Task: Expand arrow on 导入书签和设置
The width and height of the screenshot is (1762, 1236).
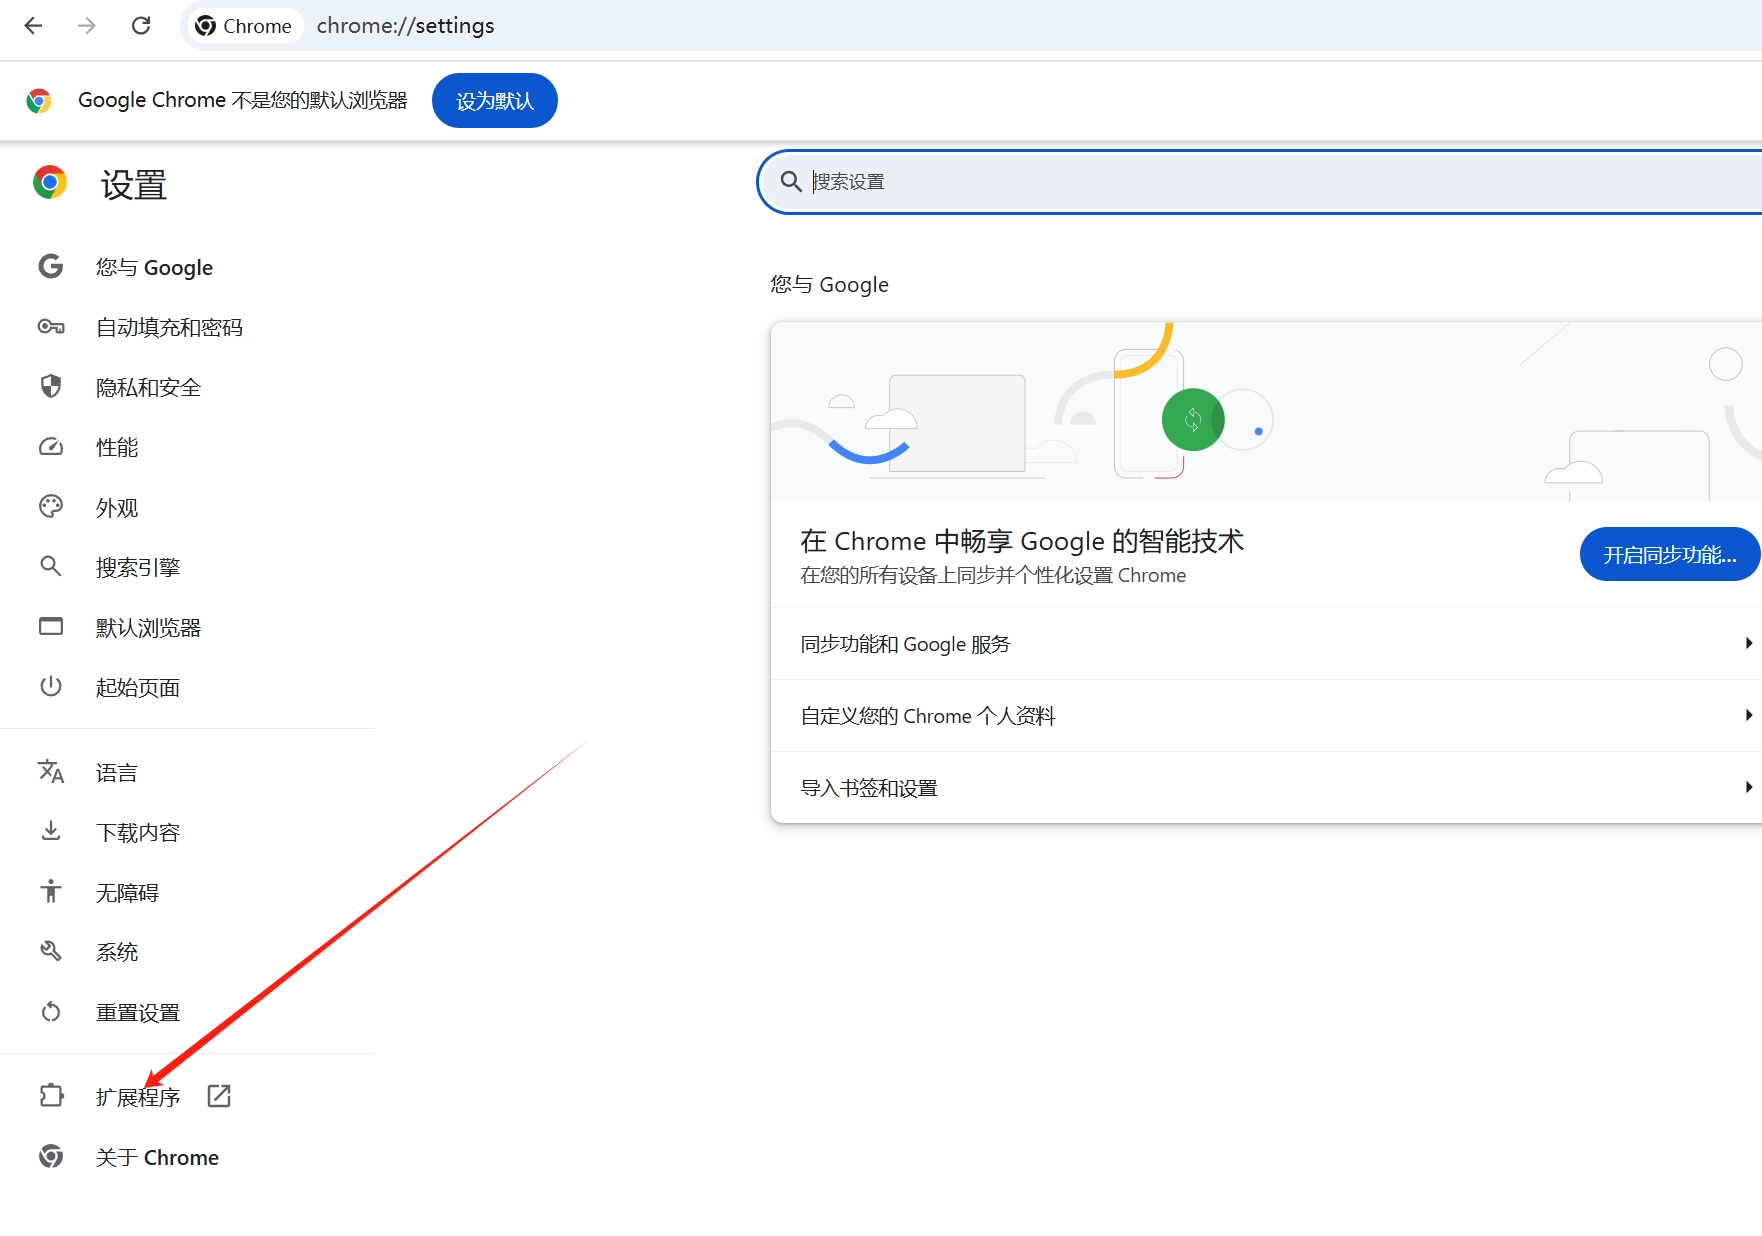Action: pos(1748,787)
